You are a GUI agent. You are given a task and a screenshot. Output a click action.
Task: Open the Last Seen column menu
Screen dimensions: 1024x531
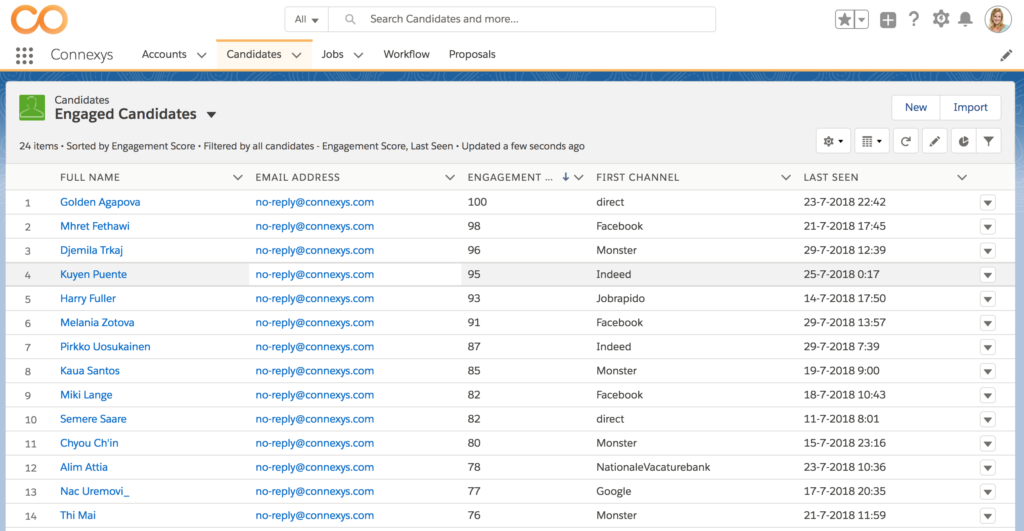[x=962, y=178]
